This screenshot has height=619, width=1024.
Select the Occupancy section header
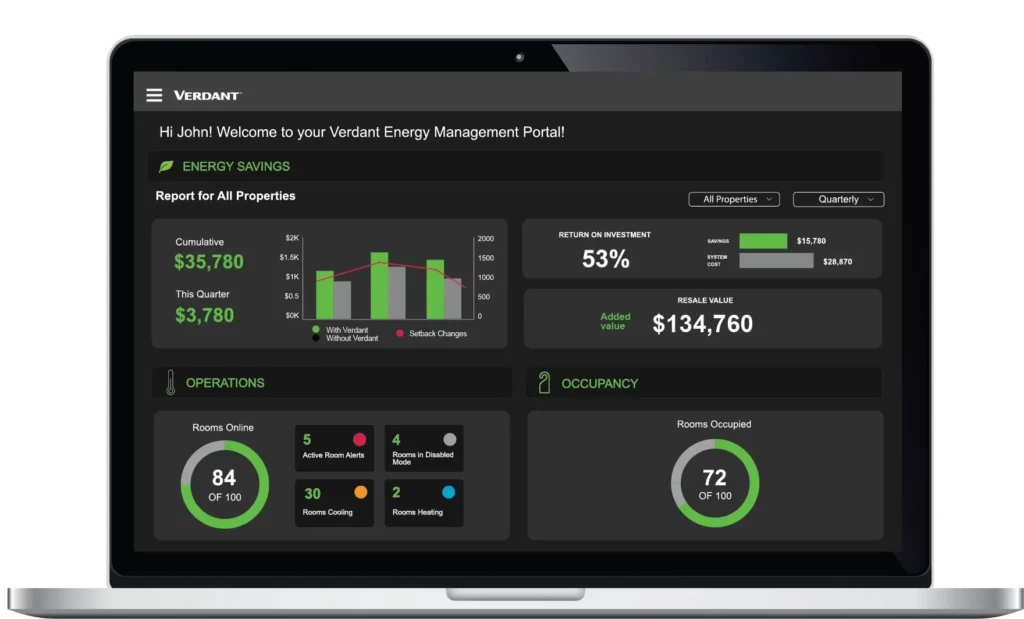coord(599,383)
